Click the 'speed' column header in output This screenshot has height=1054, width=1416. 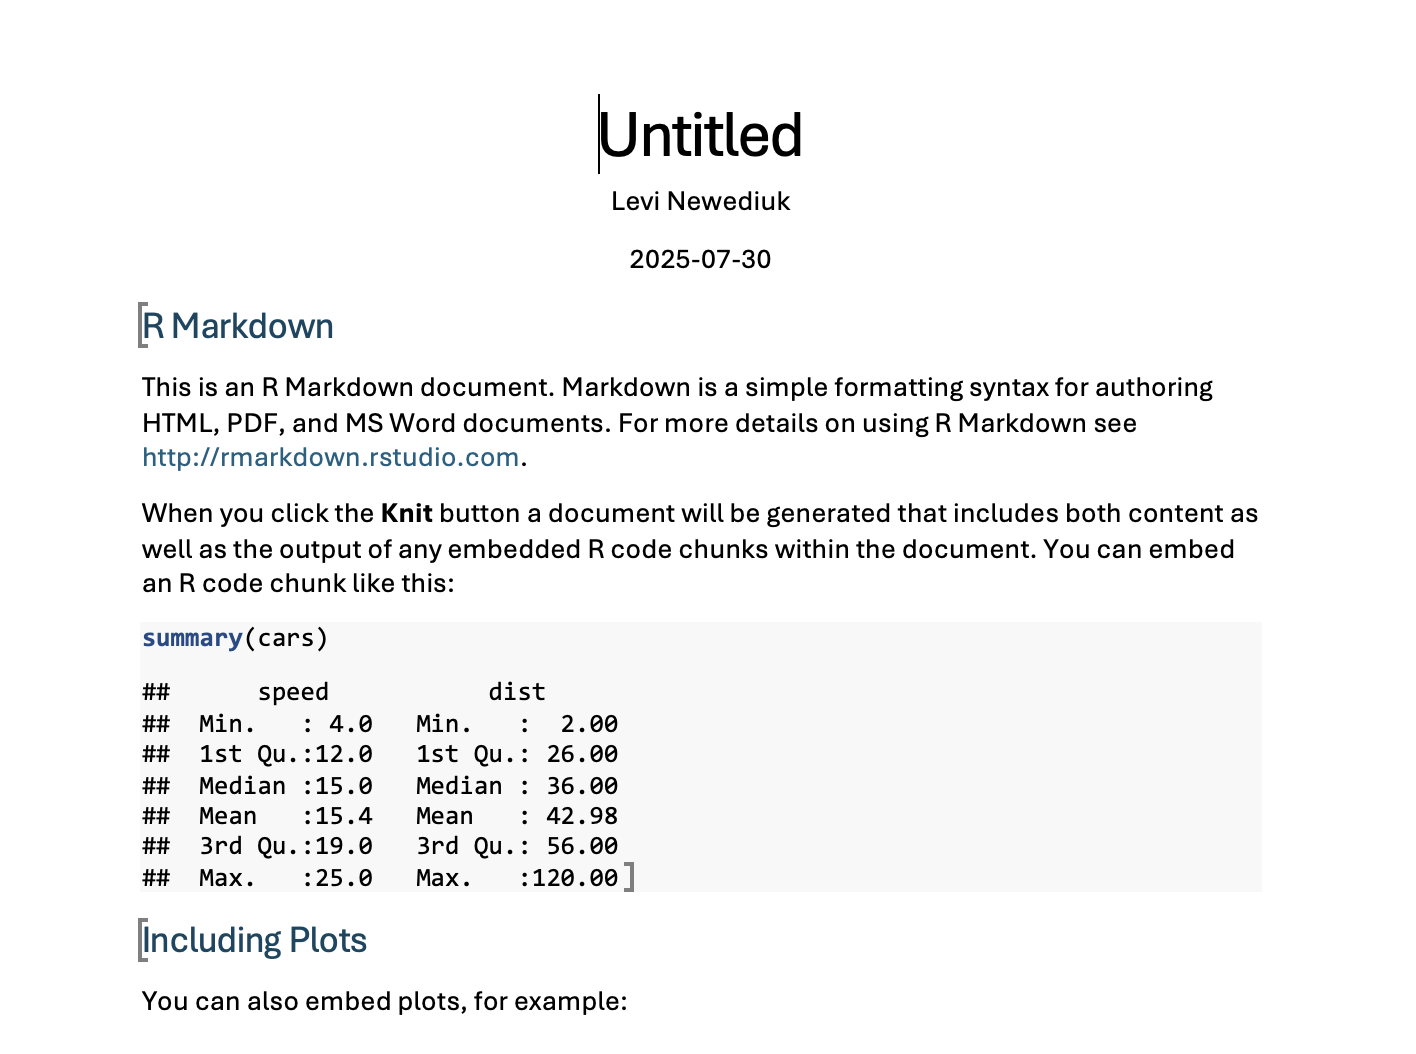pos(293,692)
